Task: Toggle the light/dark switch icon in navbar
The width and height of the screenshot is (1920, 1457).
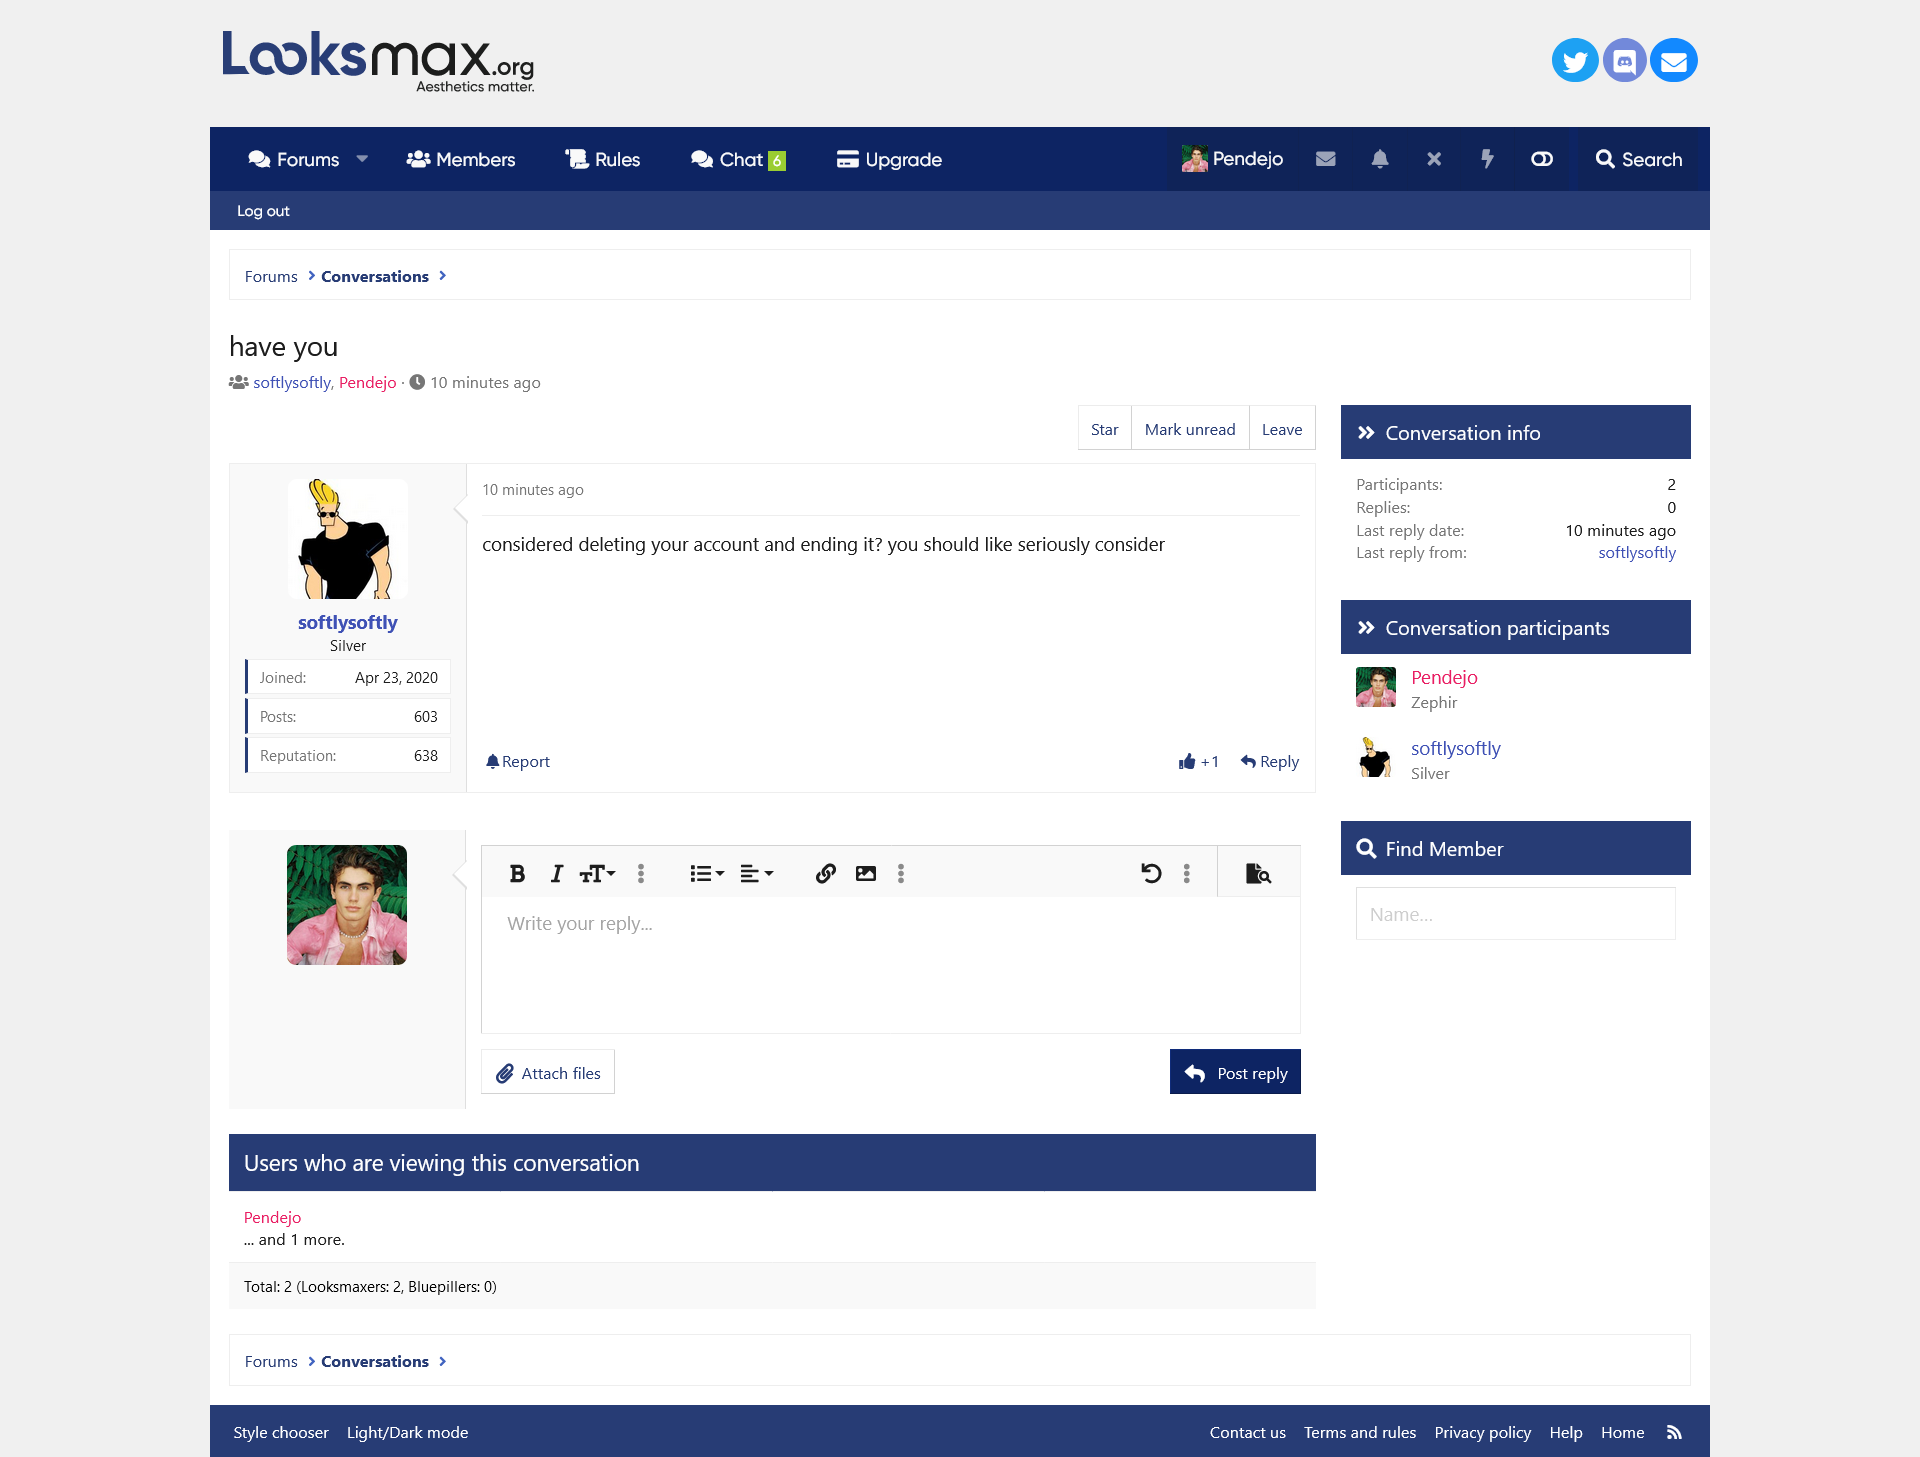Action: [x=1542, y=159]
